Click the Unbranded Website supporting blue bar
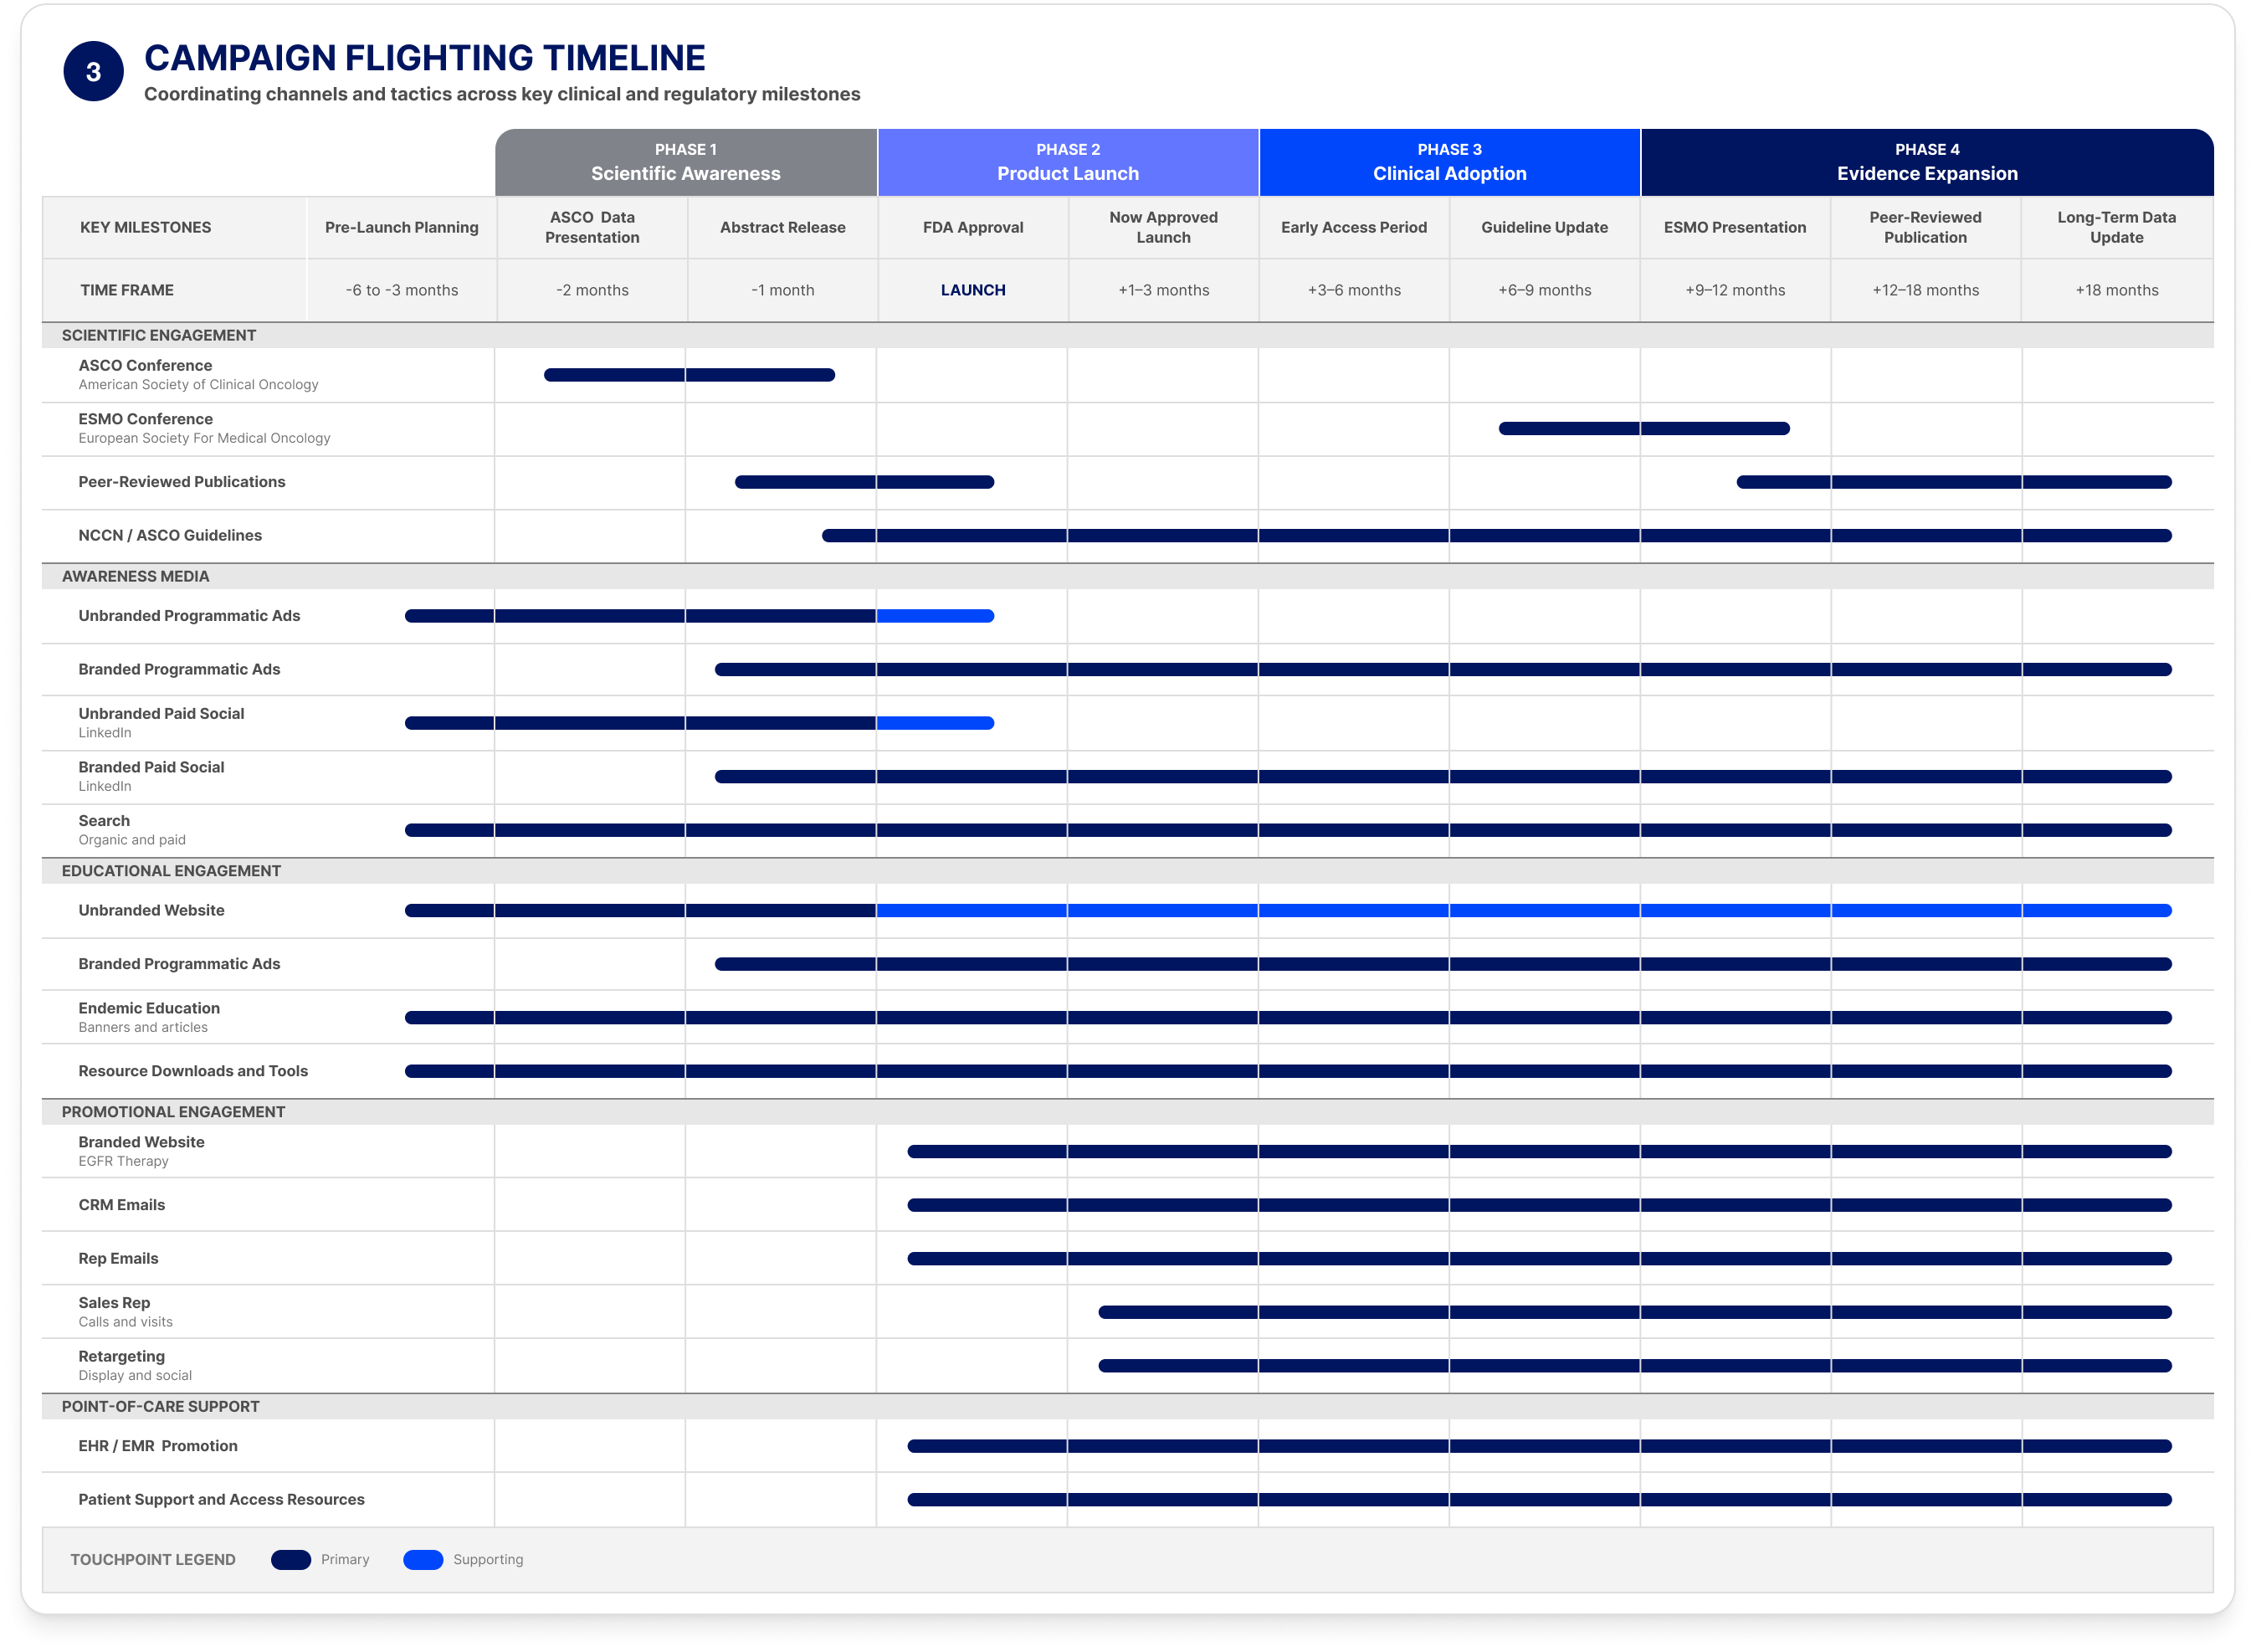The height and width of the screenshot is (1652, 2256). [x=1524, y=911]
